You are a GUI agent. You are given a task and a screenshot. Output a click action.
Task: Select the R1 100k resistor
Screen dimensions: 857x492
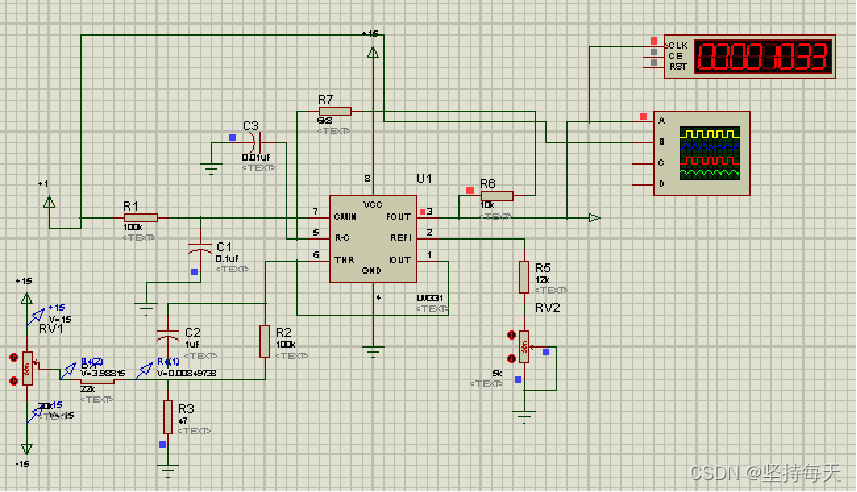tap(141, 218)
